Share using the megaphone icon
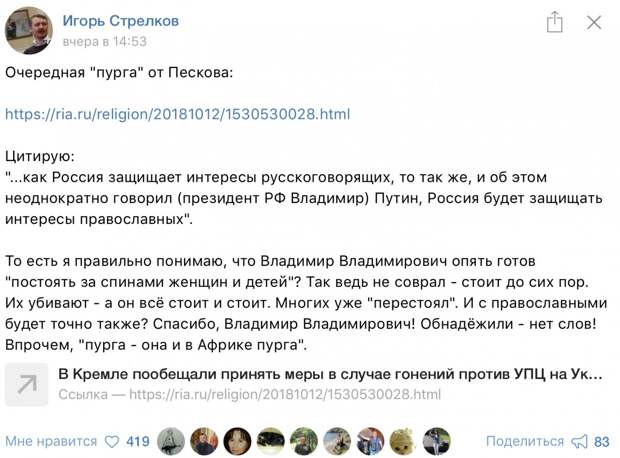The height and width of the screenshot is (458, 620). coord(579,441)
